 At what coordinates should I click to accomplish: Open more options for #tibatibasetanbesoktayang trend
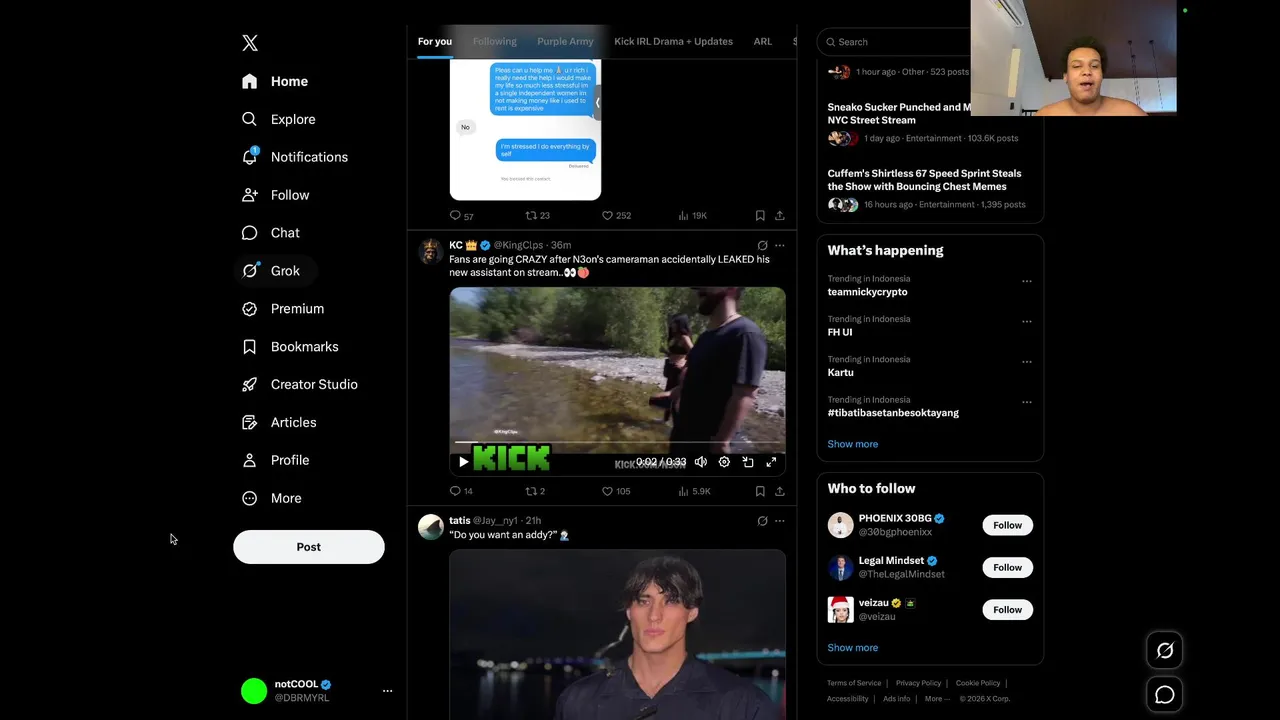click(1026, 402)
